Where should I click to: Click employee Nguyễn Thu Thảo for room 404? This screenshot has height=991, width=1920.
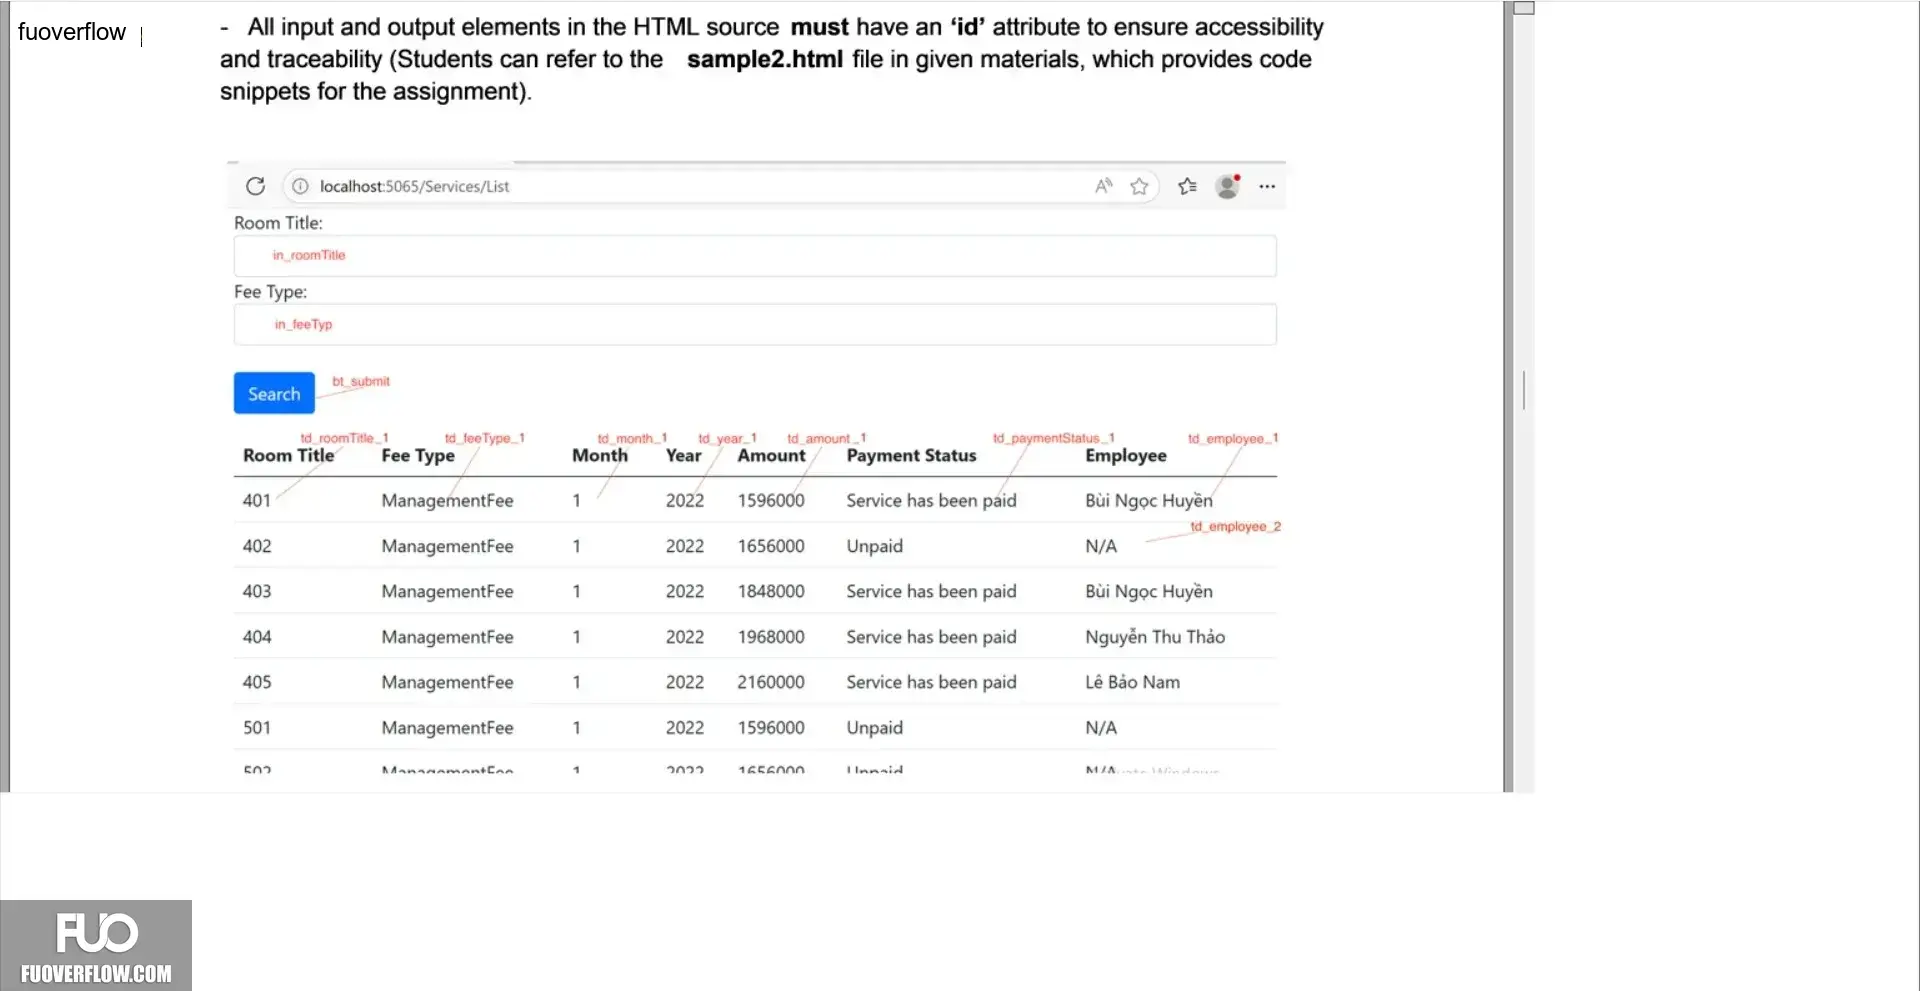(x=1155, y=637)
